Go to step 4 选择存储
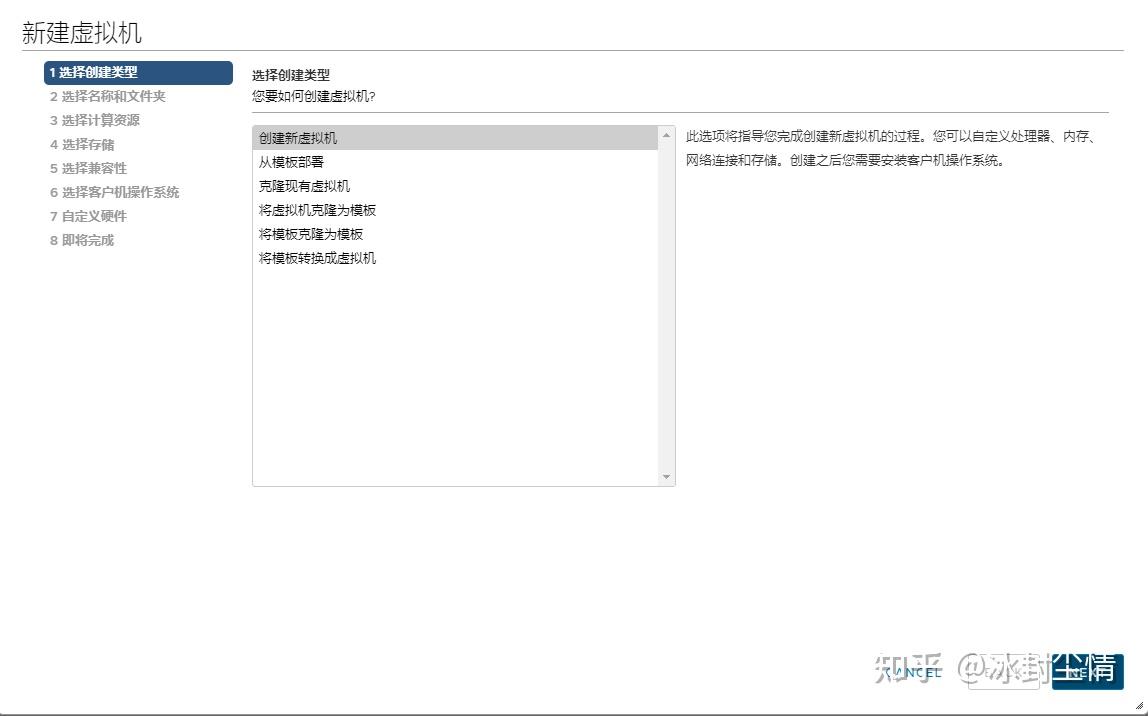The height and width of the screenshot is (716, 1148). [82, 144]
